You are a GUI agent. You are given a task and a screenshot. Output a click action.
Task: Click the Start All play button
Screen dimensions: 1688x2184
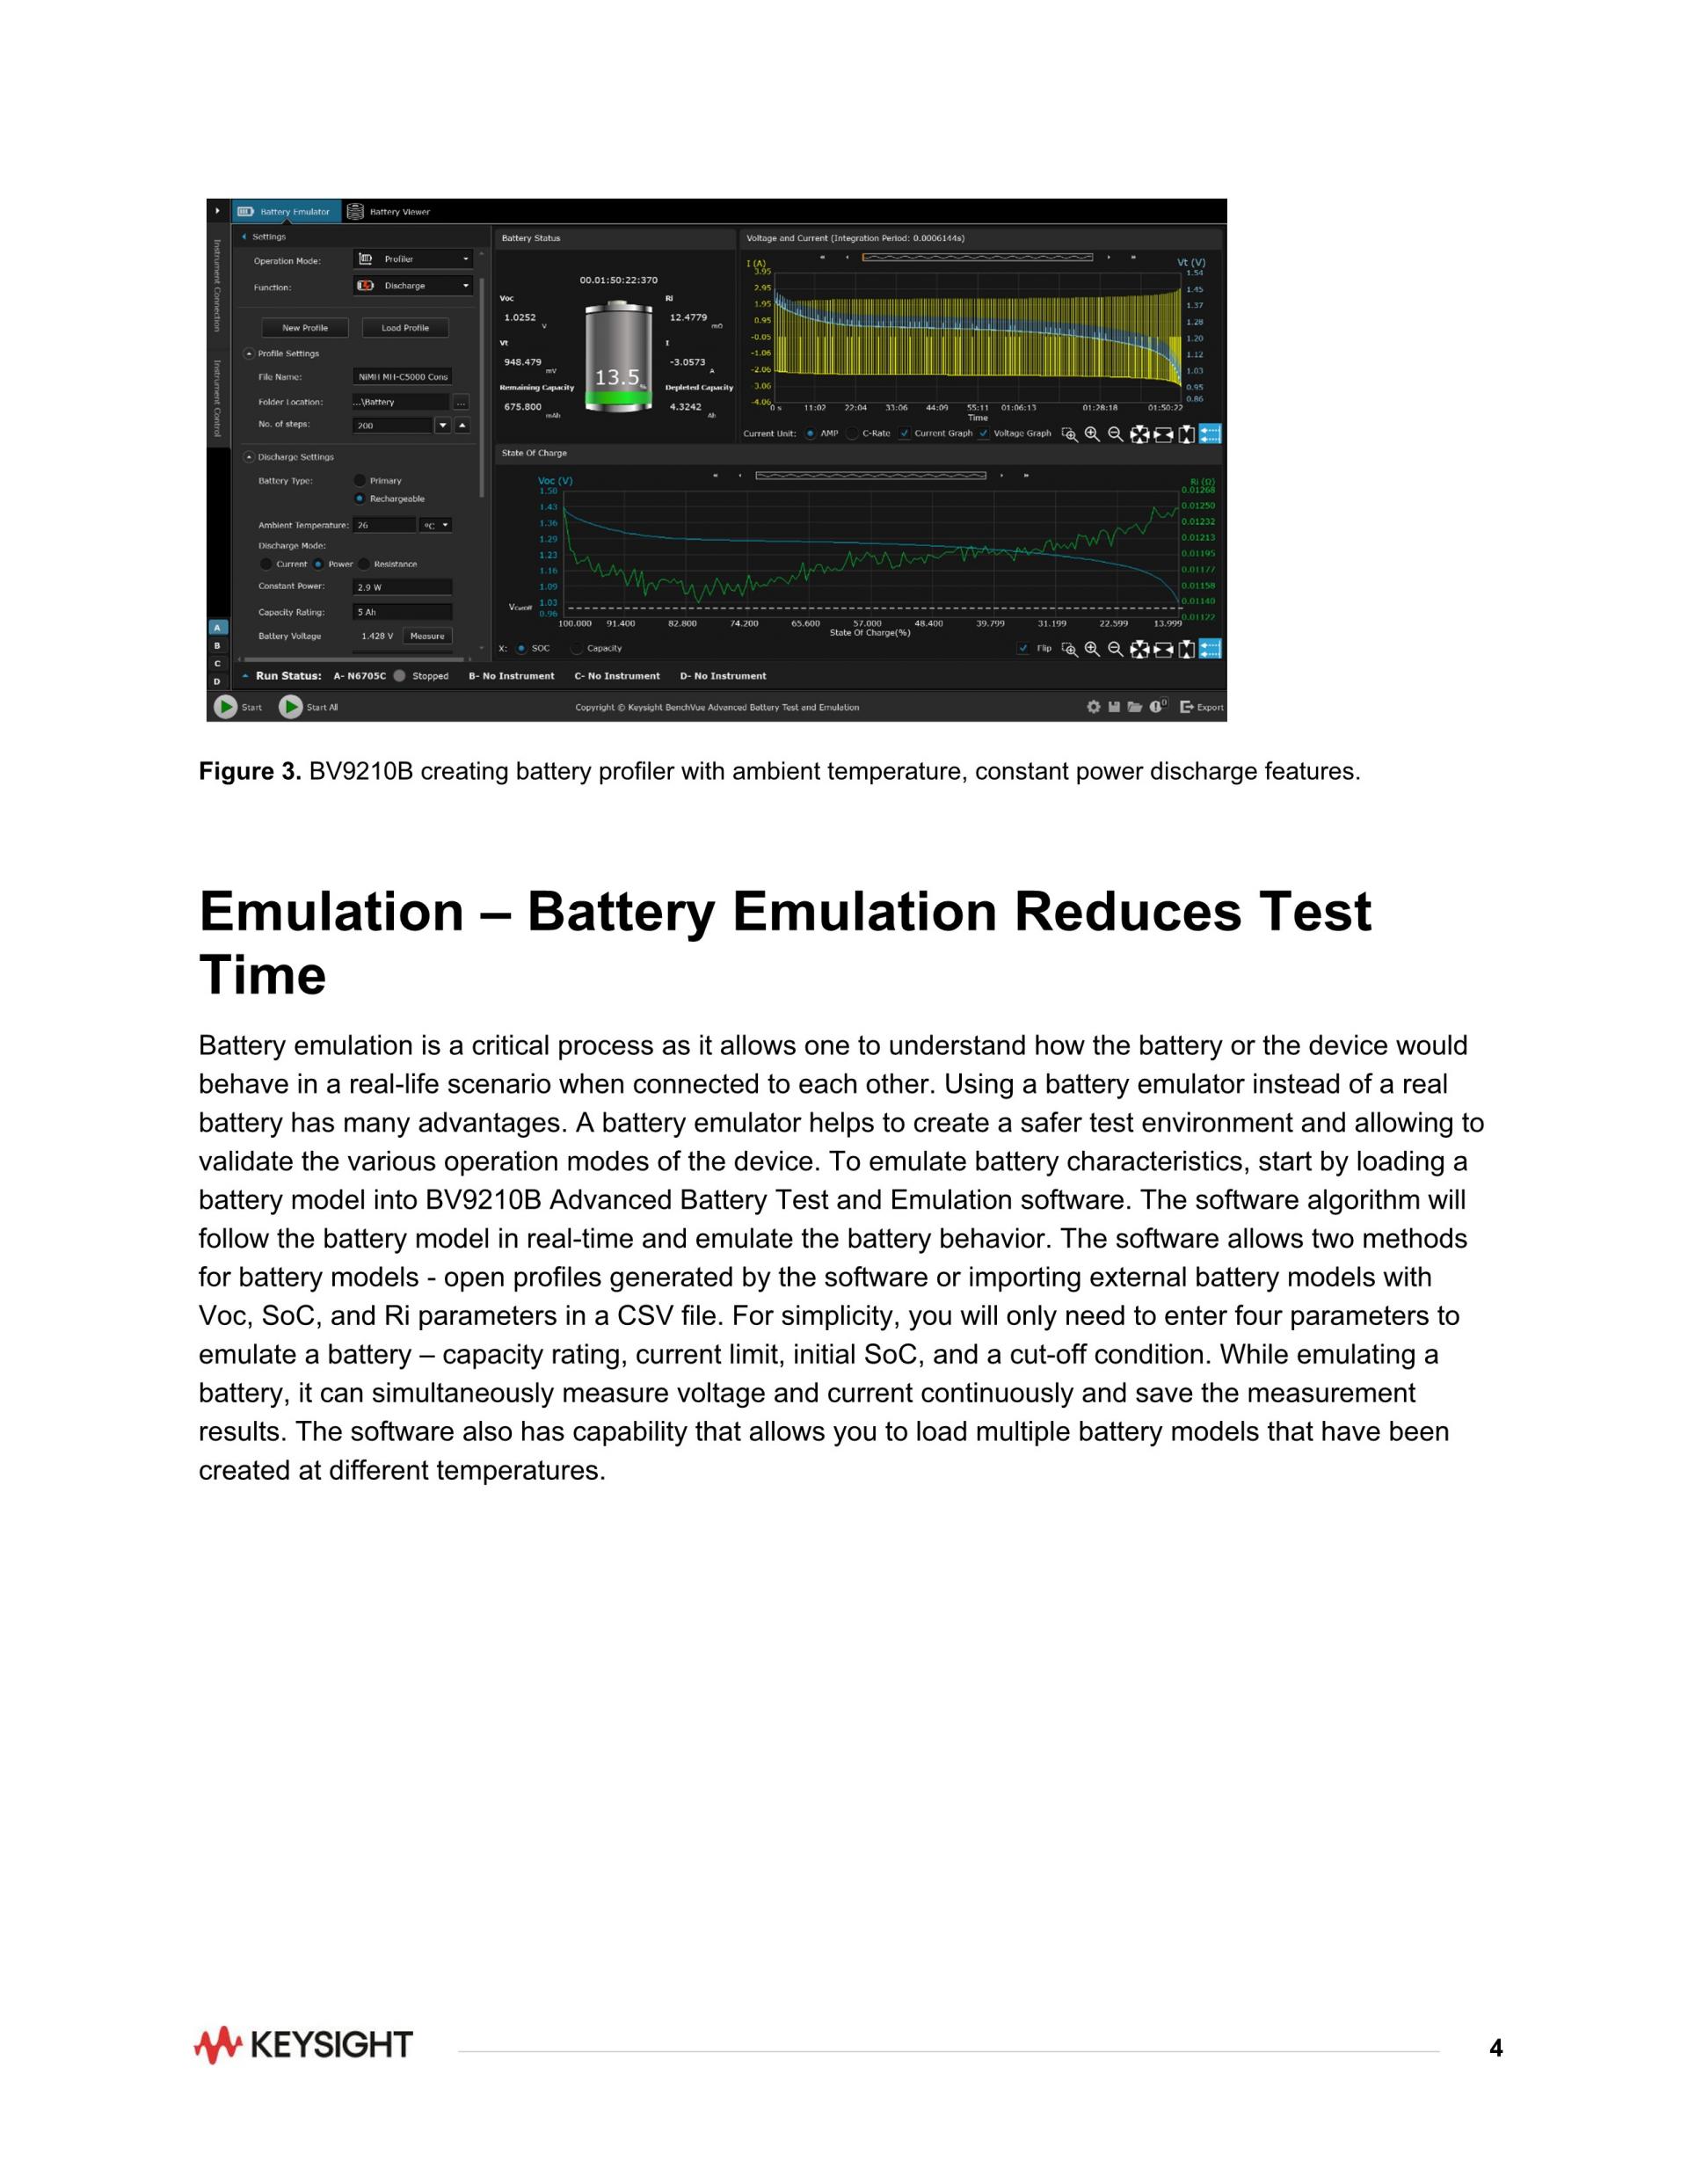point(291,707)
